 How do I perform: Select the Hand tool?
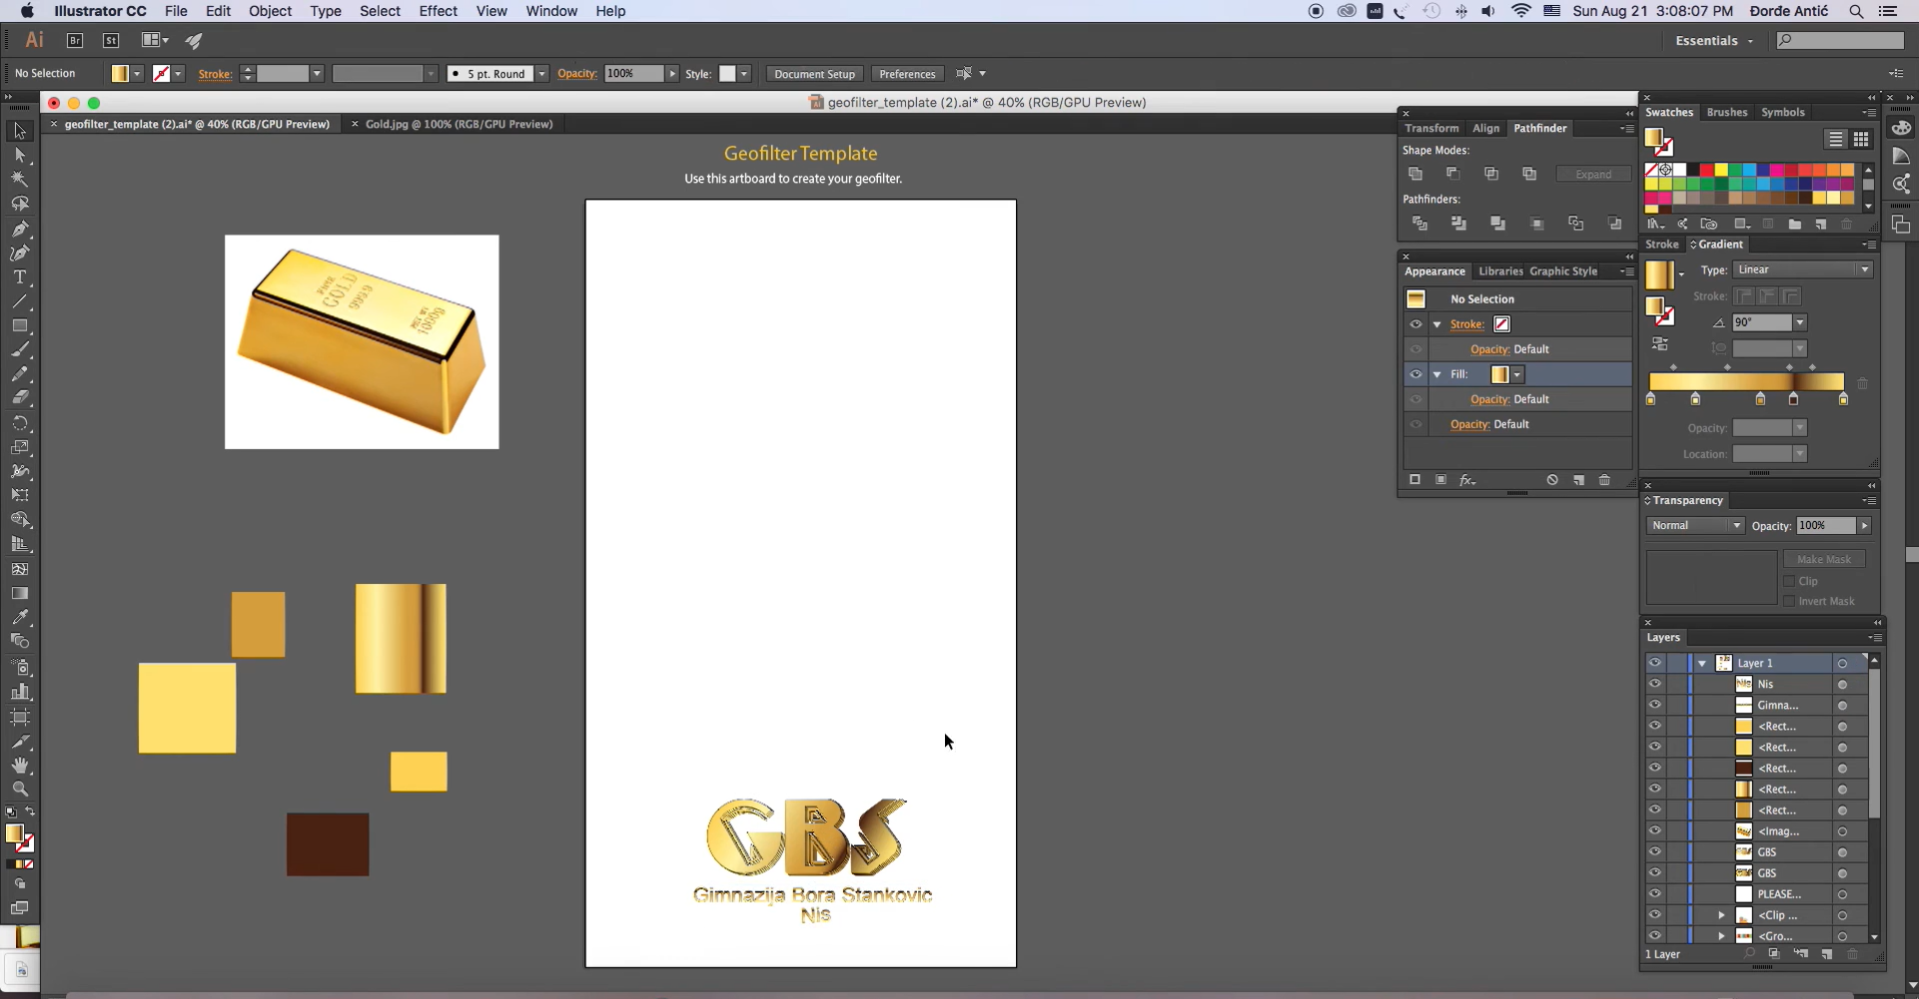(x=20, y=766)
